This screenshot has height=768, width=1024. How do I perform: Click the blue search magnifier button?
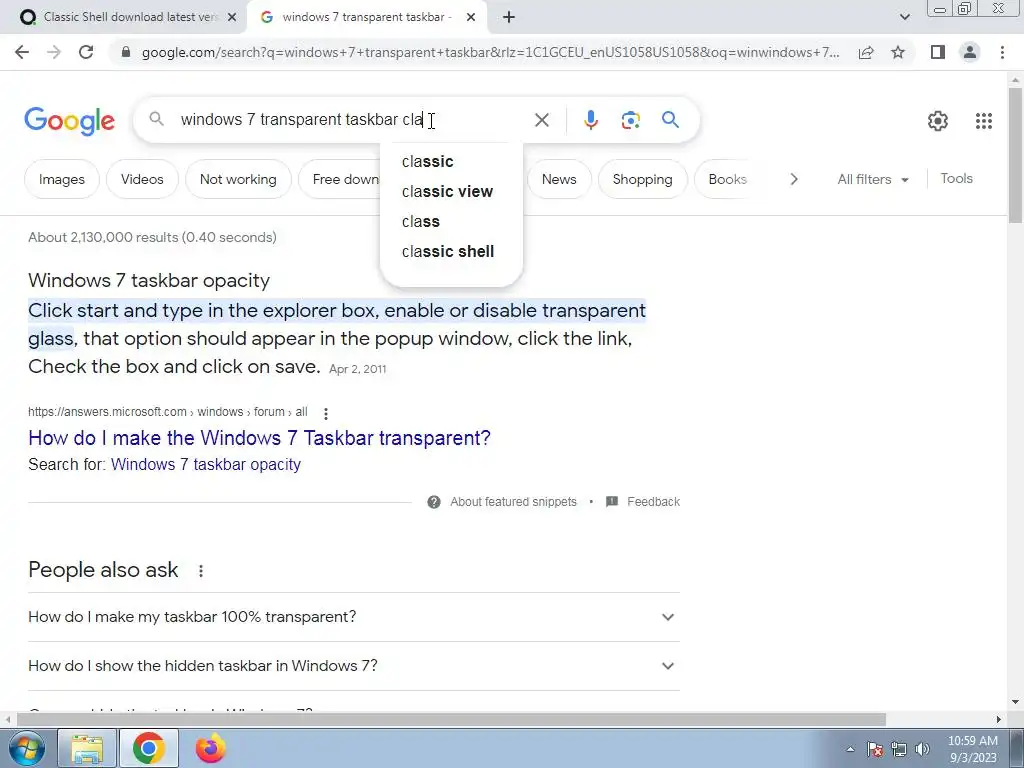click(670, 120)
